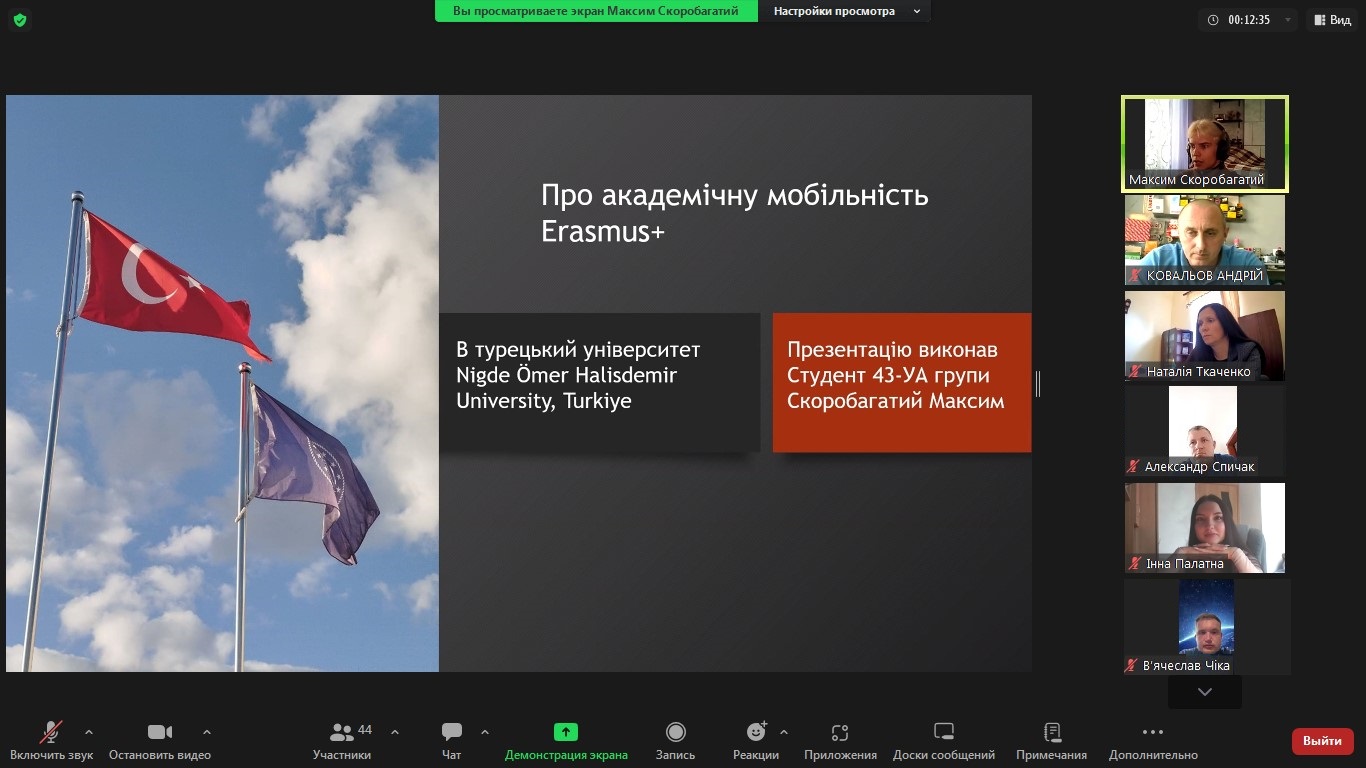Click the green encryption shield icon

(20, 20)
